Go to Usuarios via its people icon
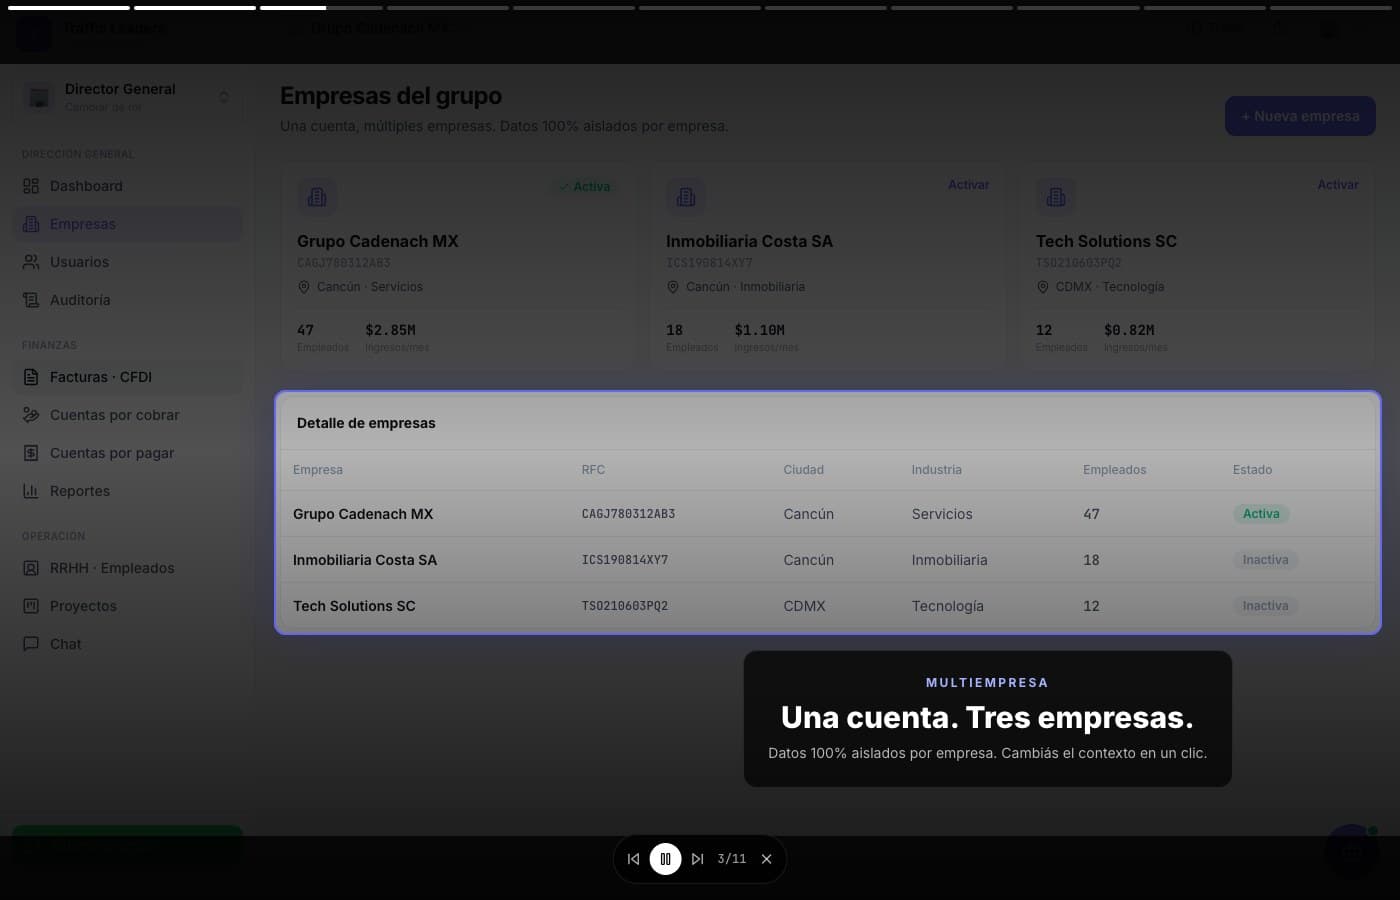The height and width of the screenshot is (900, 1400). [x=31, y=262]
